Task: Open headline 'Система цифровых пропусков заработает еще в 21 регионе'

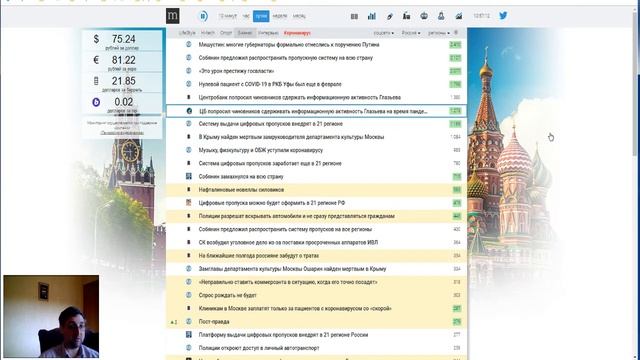Action: click(x=270, y=163)
